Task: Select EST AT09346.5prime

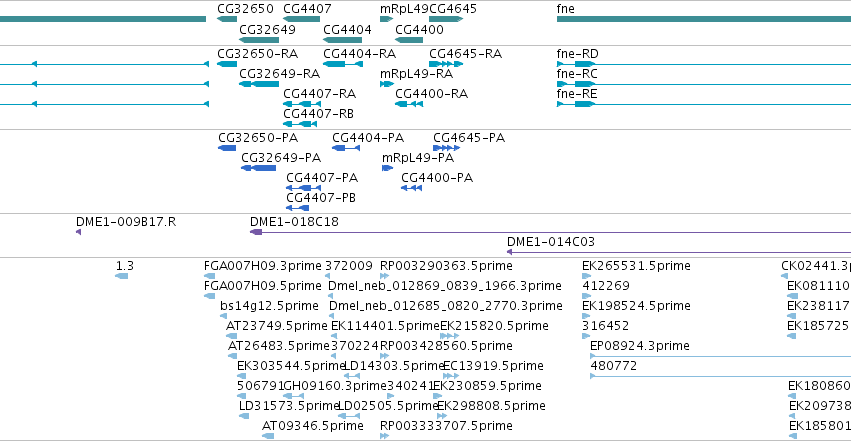Action: point(313,426)
